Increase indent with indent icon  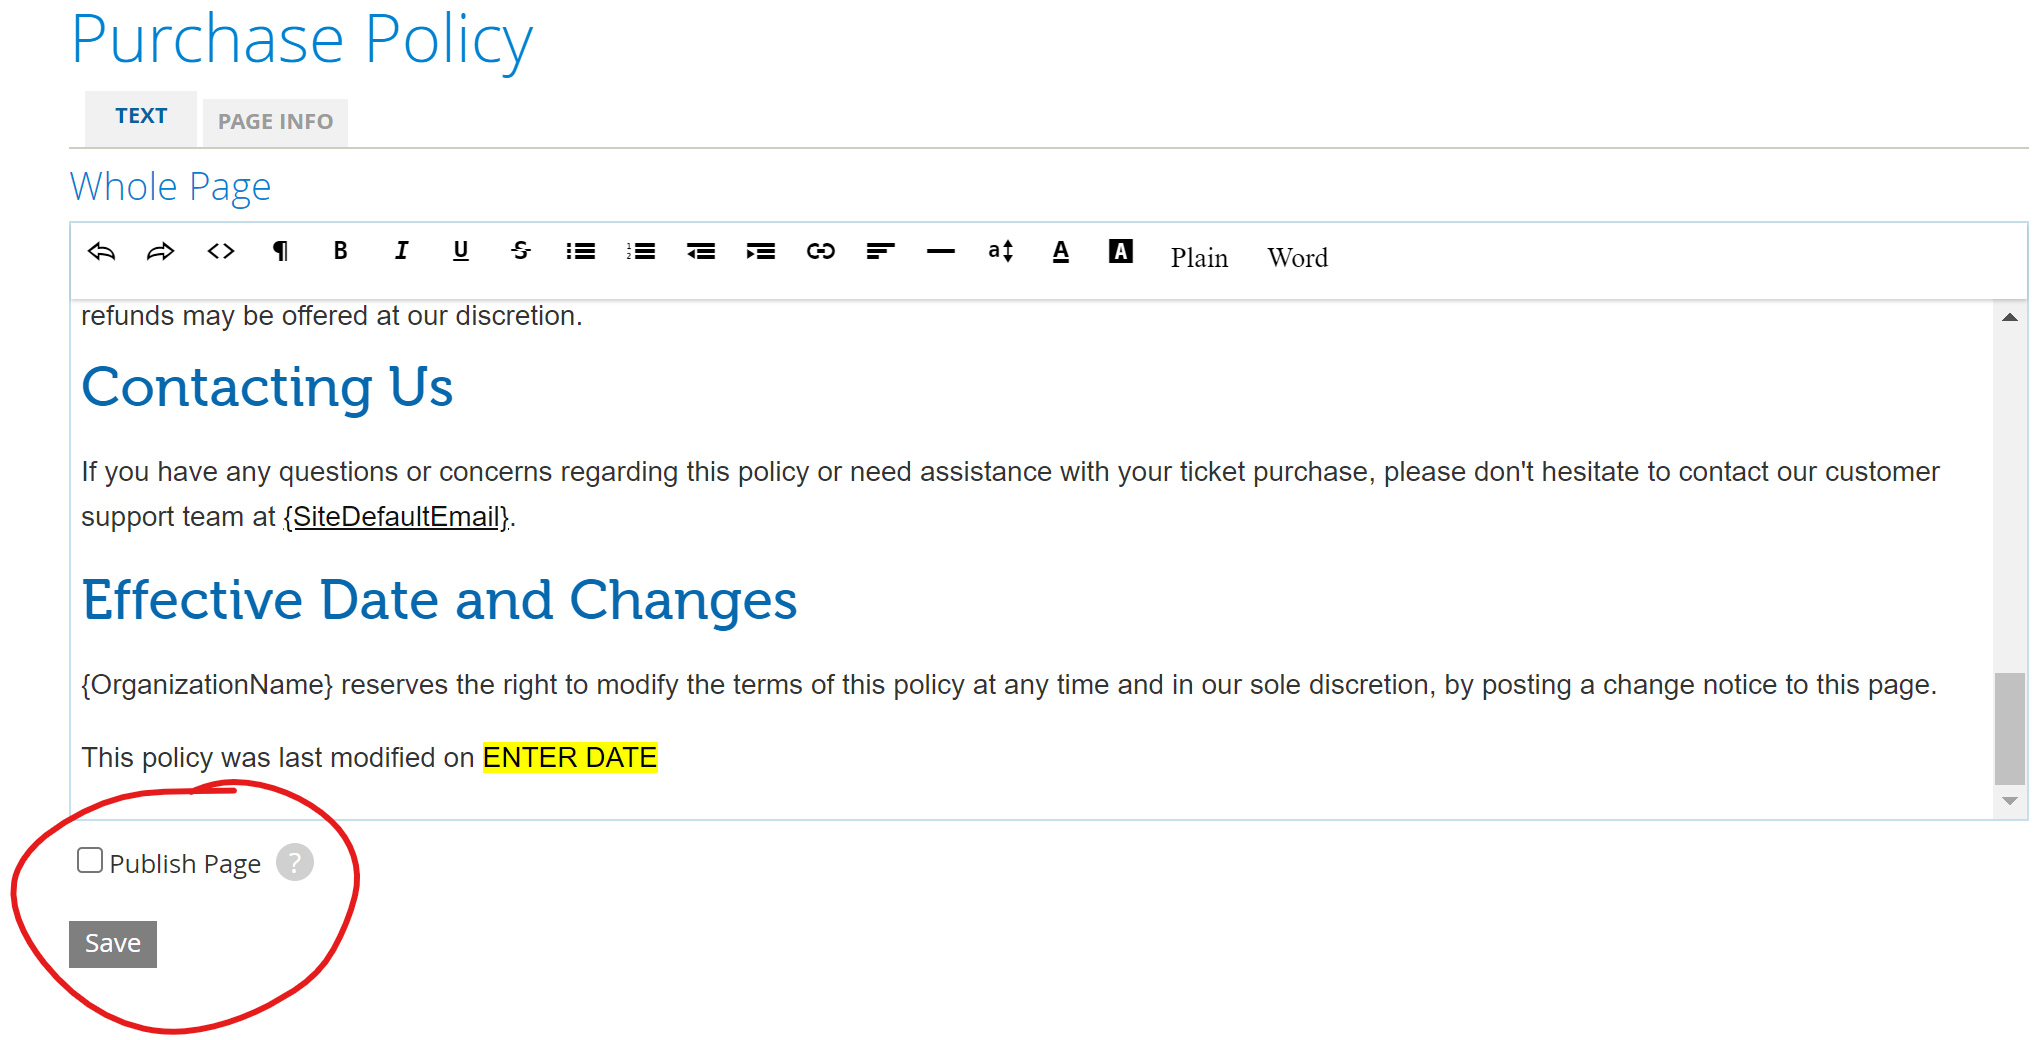pos(761,251)
